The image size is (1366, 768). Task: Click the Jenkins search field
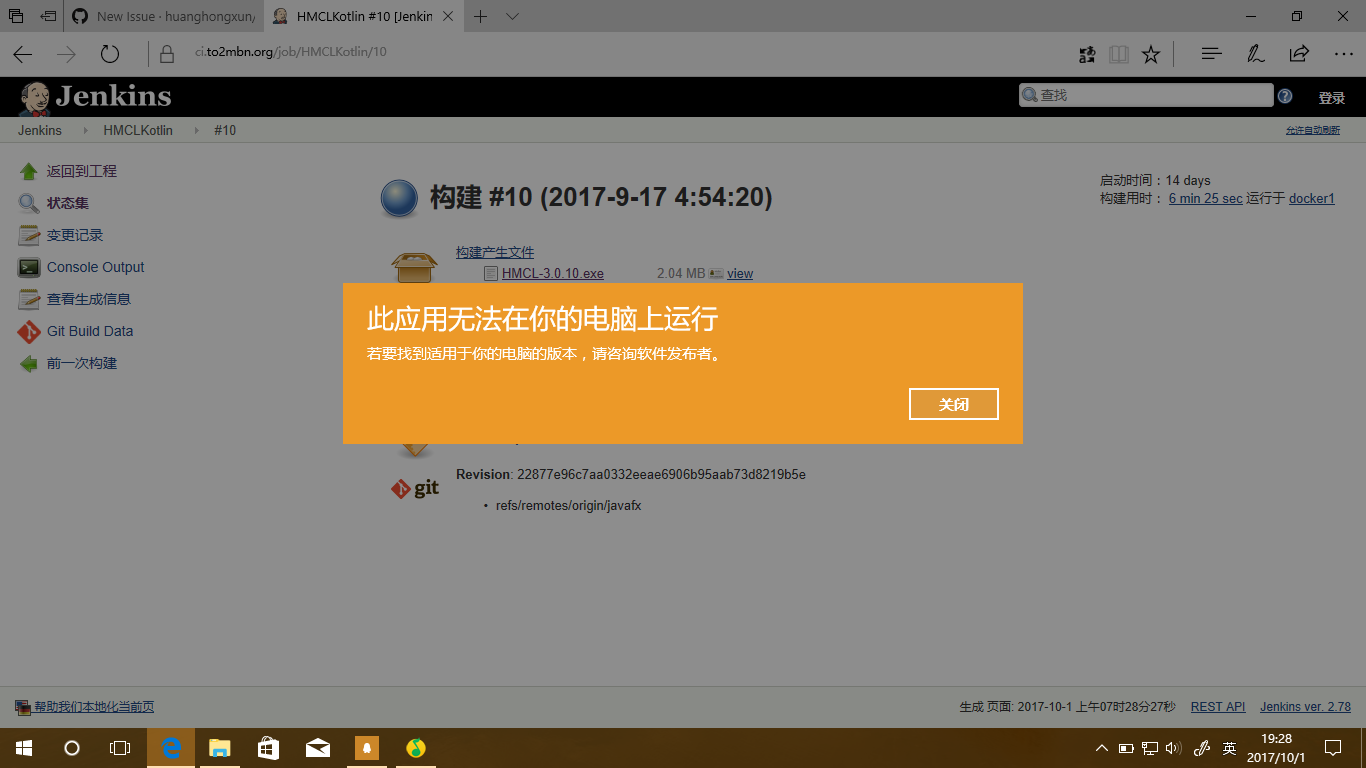(x=1146, y=95)
